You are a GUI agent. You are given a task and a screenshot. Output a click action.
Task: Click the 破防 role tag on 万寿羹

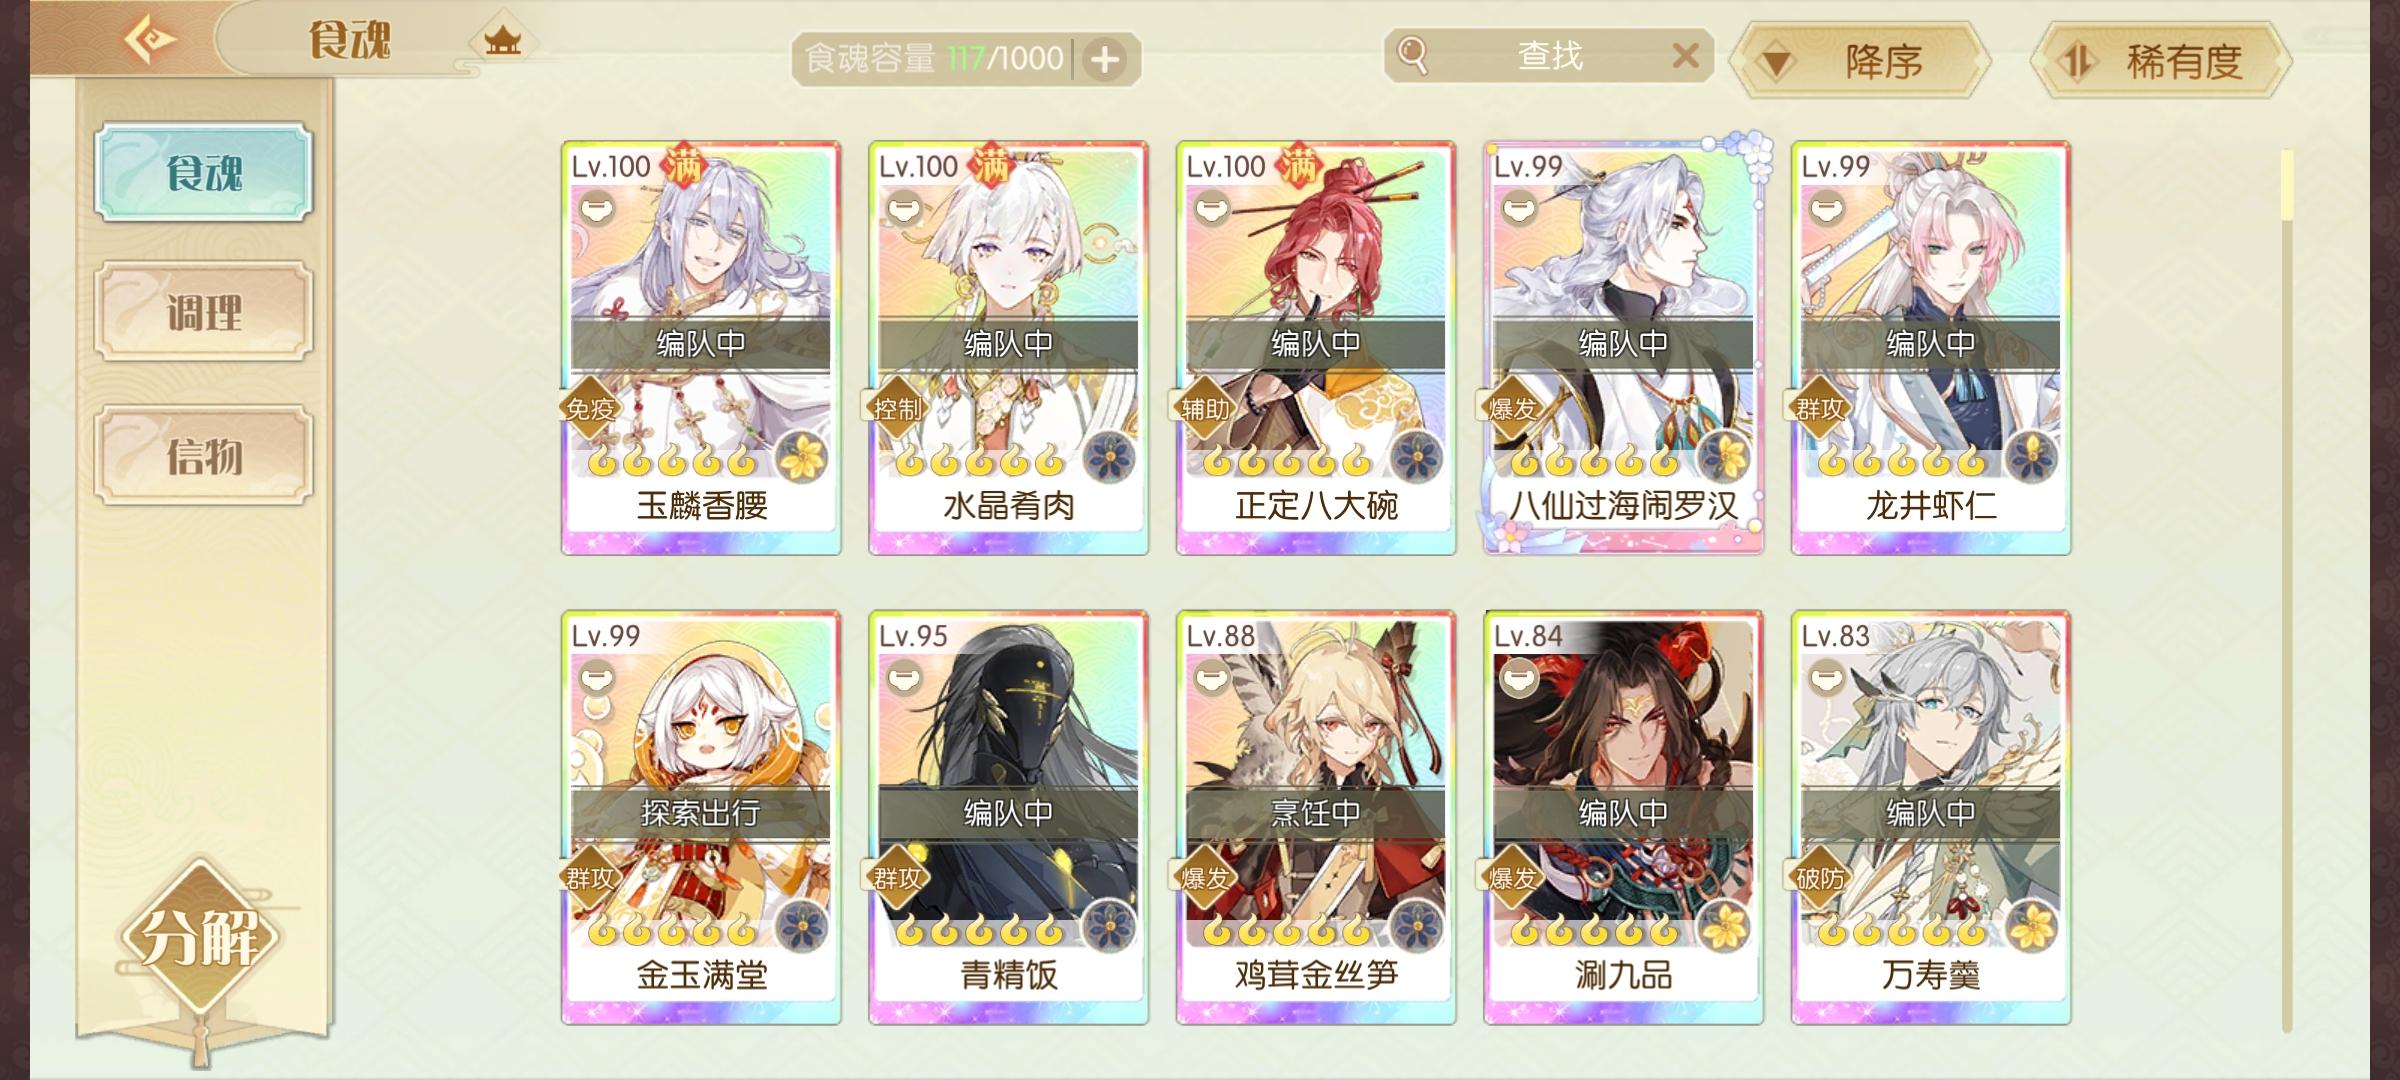(x=1819, y=879)
